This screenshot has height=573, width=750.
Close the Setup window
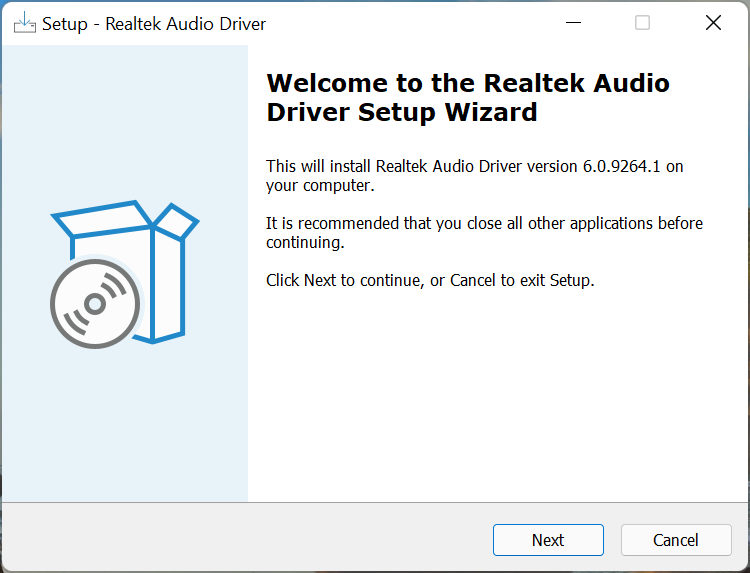(713, 22)
